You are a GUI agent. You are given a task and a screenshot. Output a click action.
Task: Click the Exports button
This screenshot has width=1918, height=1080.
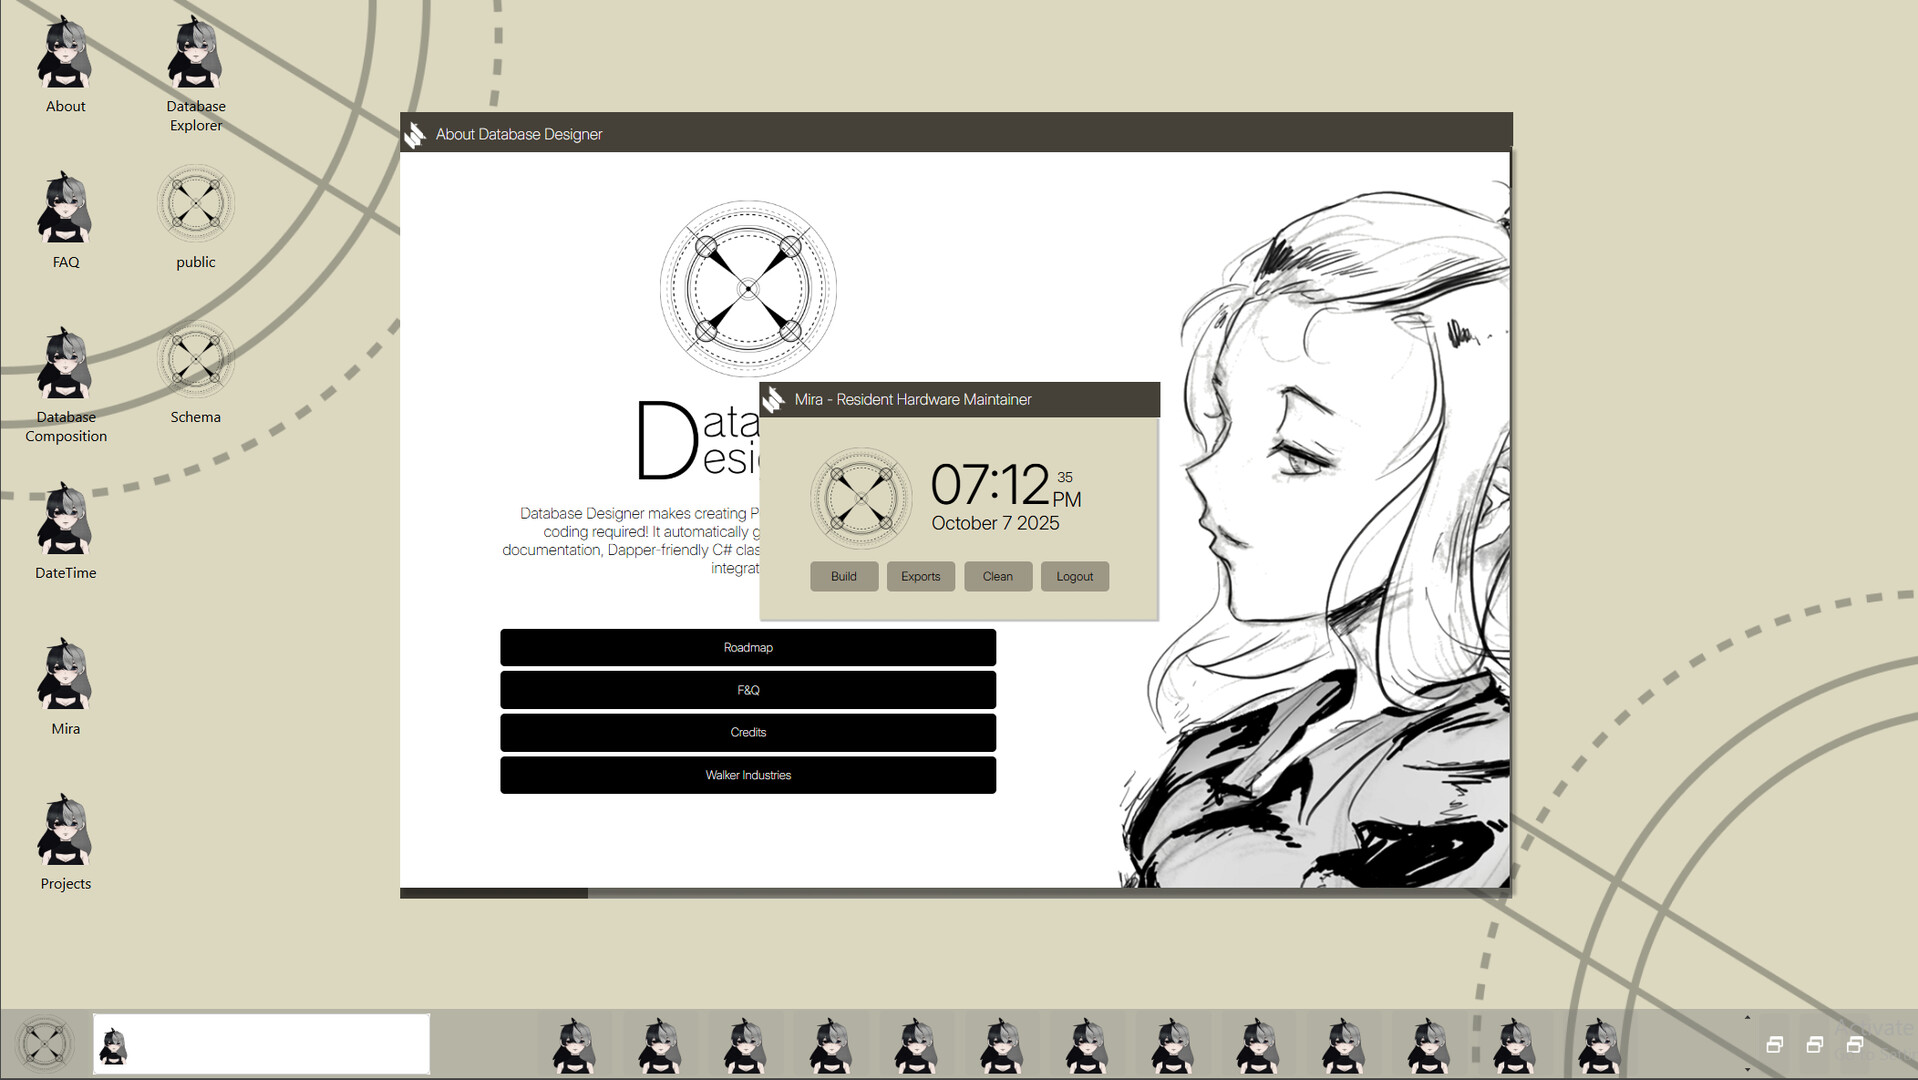[x=920, y=576]
